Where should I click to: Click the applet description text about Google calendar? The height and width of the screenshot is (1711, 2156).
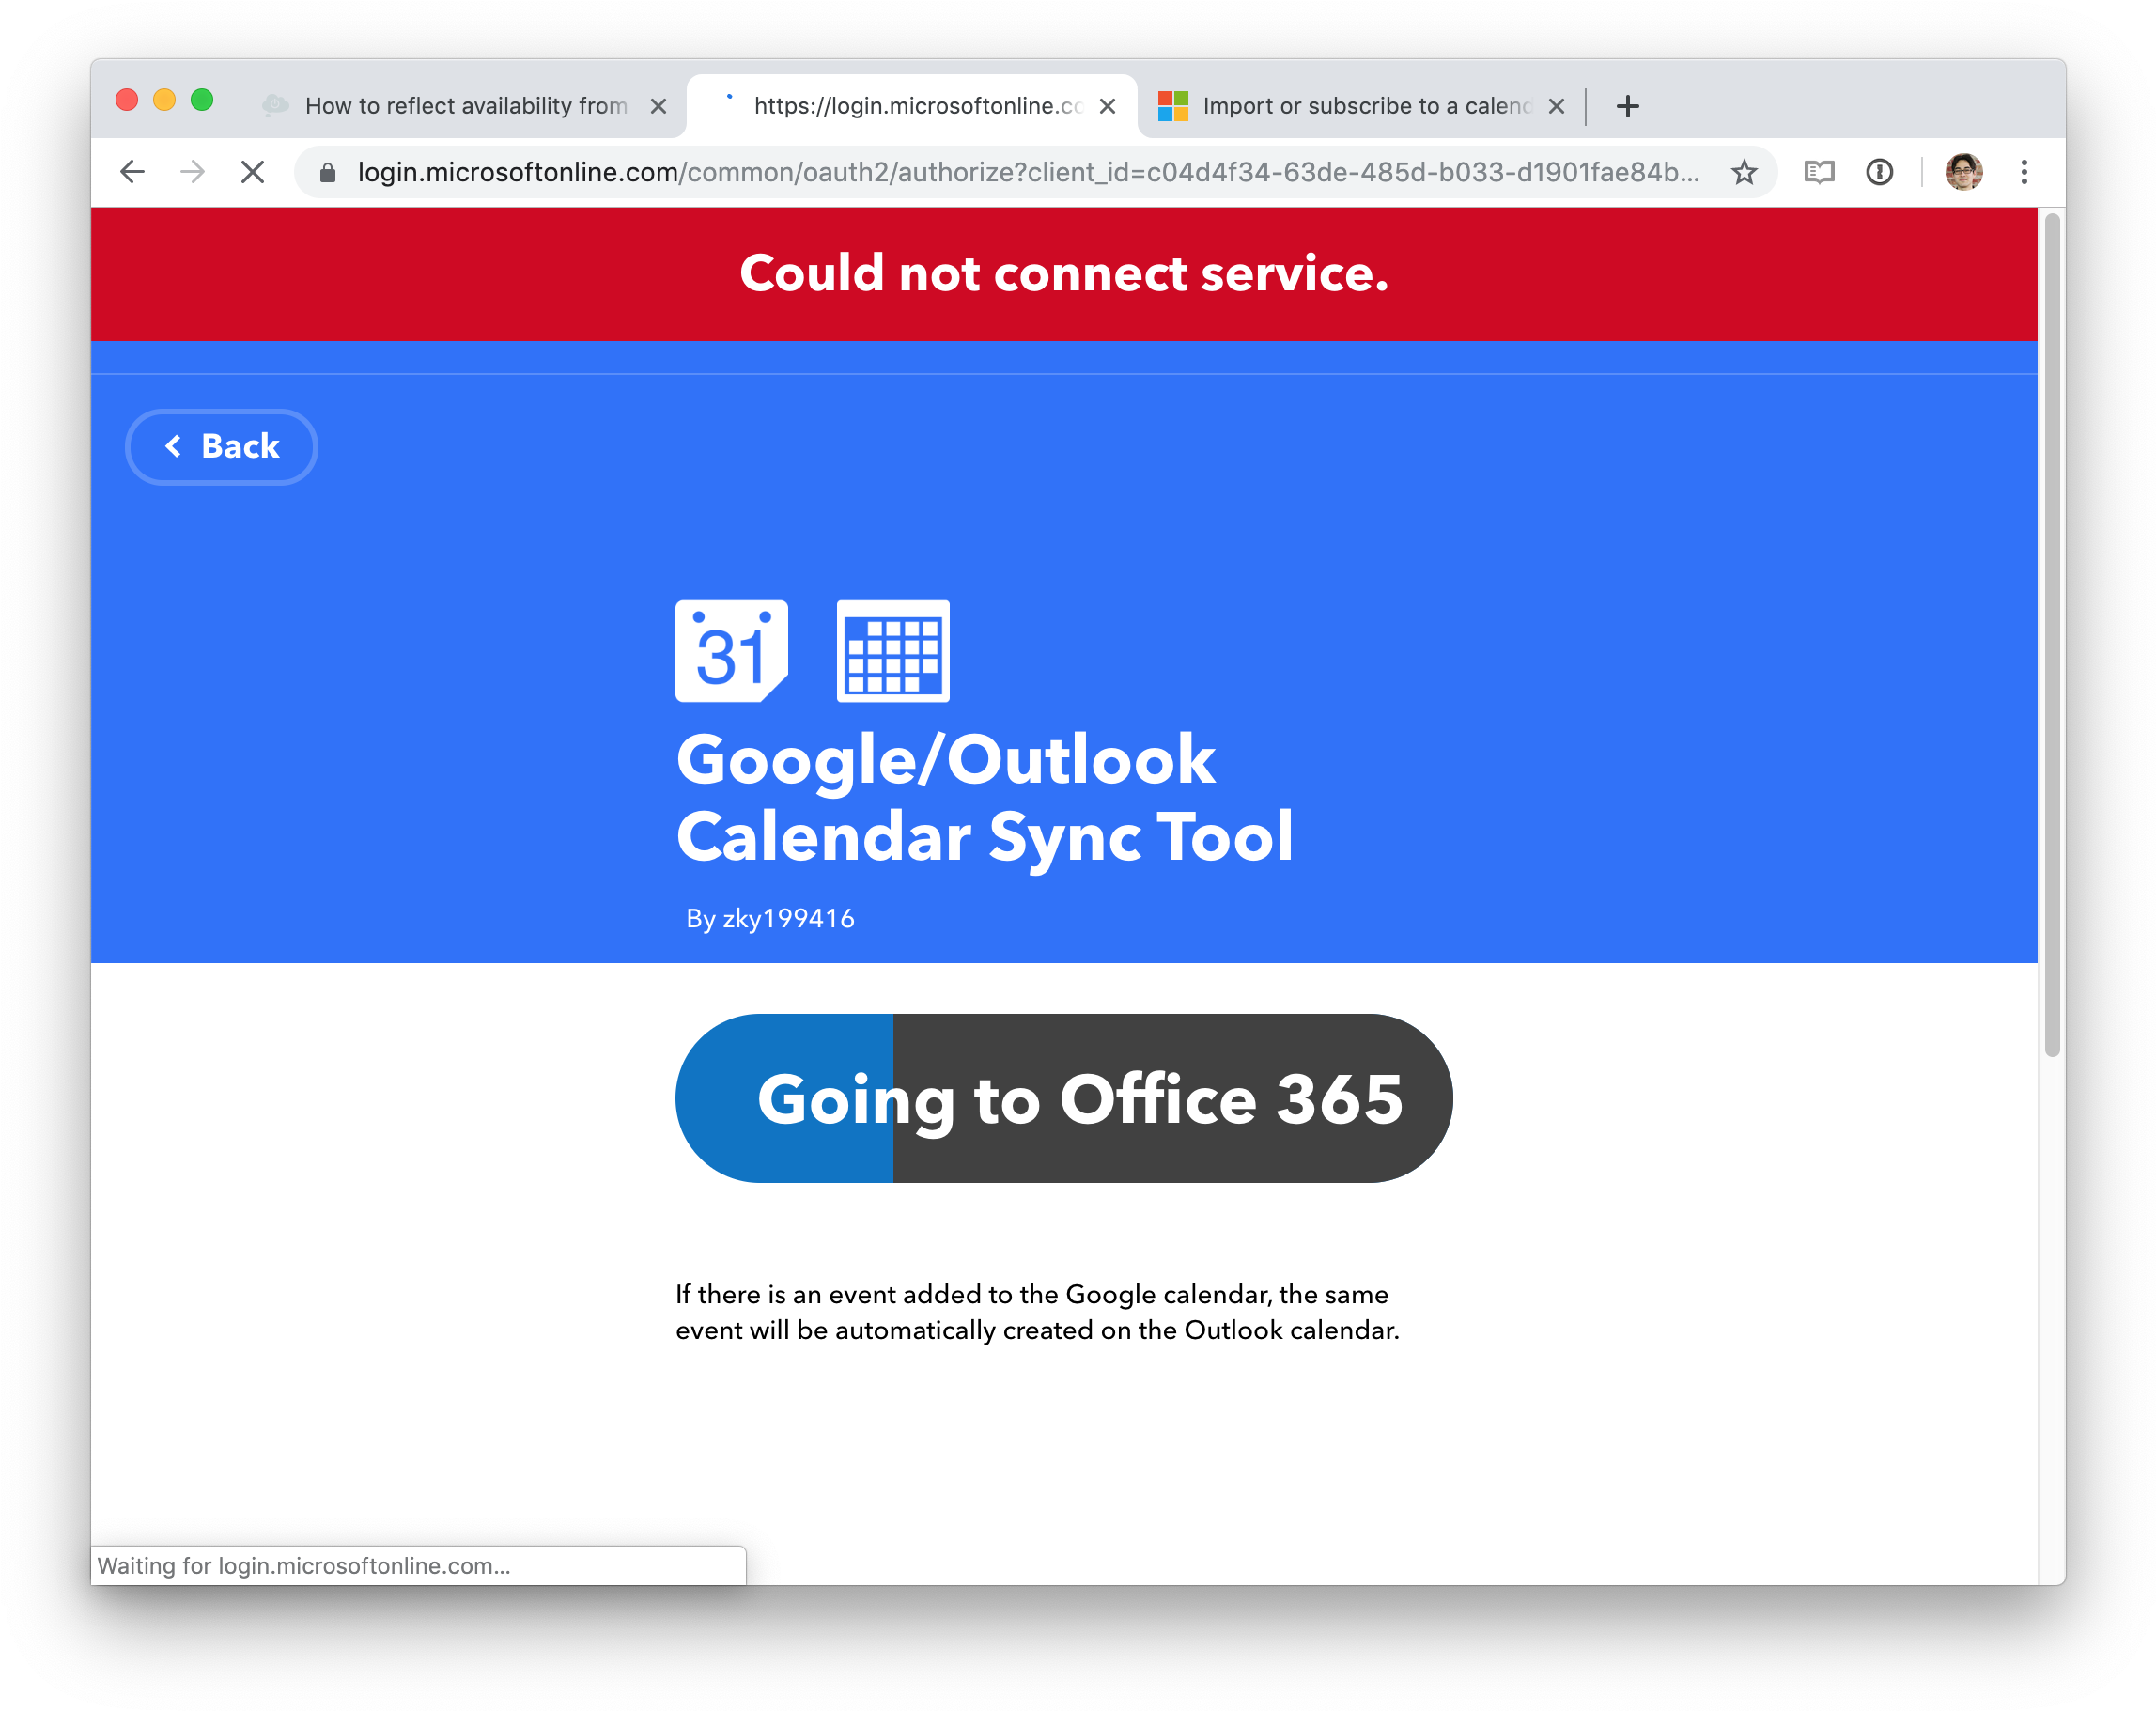(1037, 1312)
